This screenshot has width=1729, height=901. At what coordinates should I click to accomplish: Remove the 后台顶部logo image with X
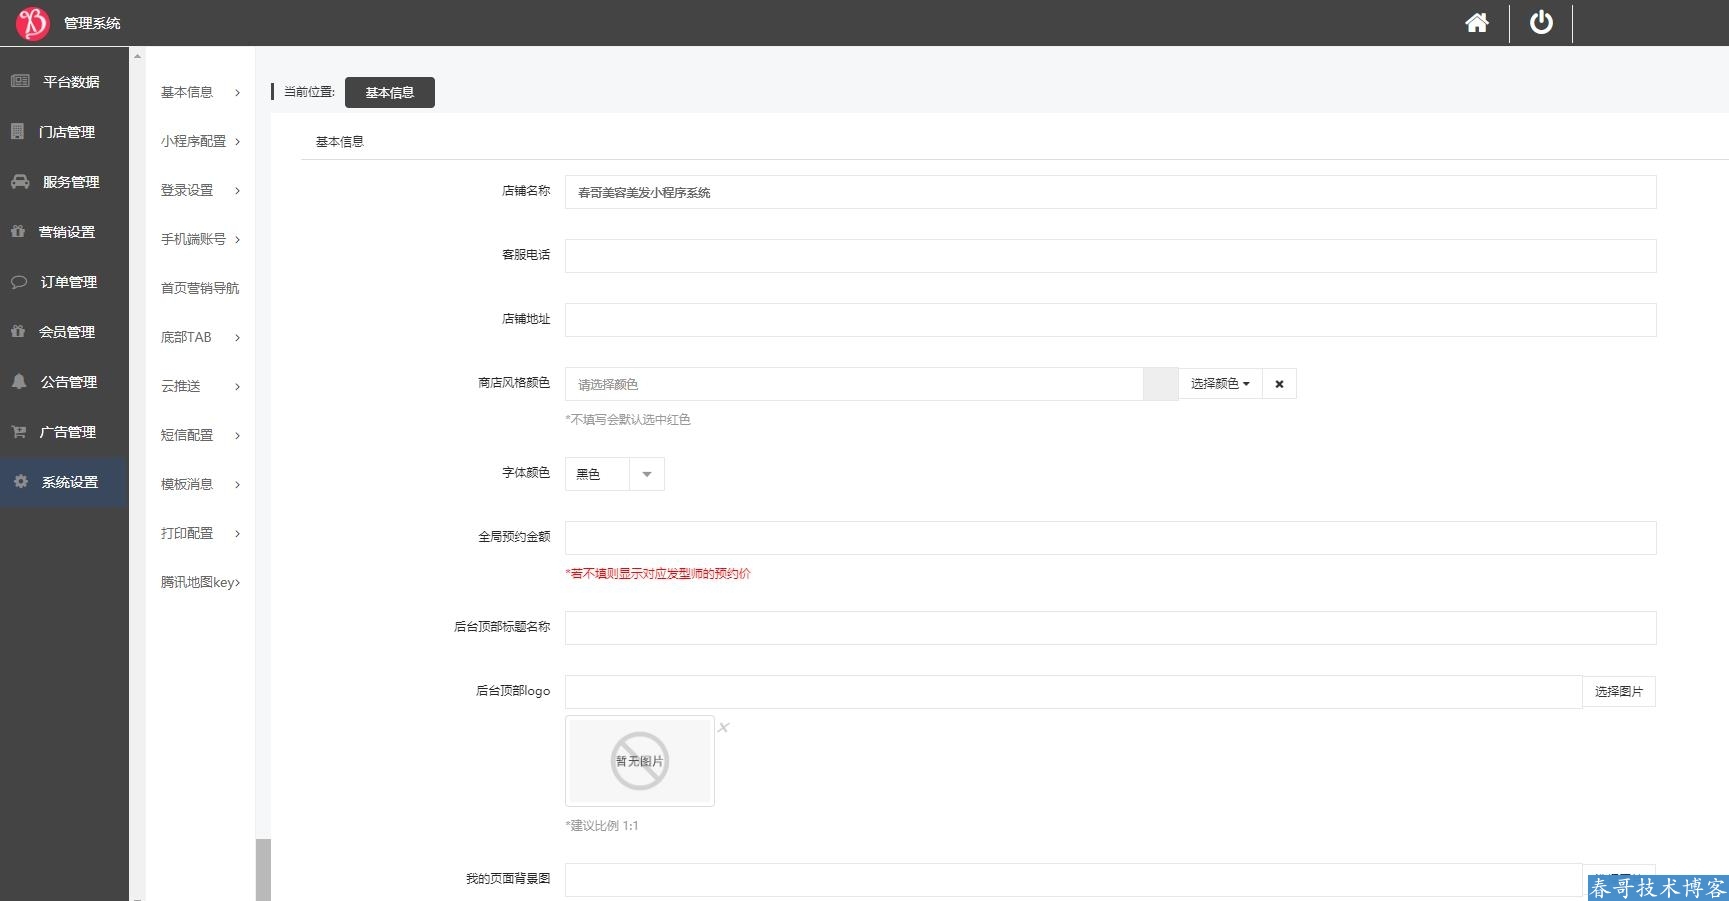(723, 728)
